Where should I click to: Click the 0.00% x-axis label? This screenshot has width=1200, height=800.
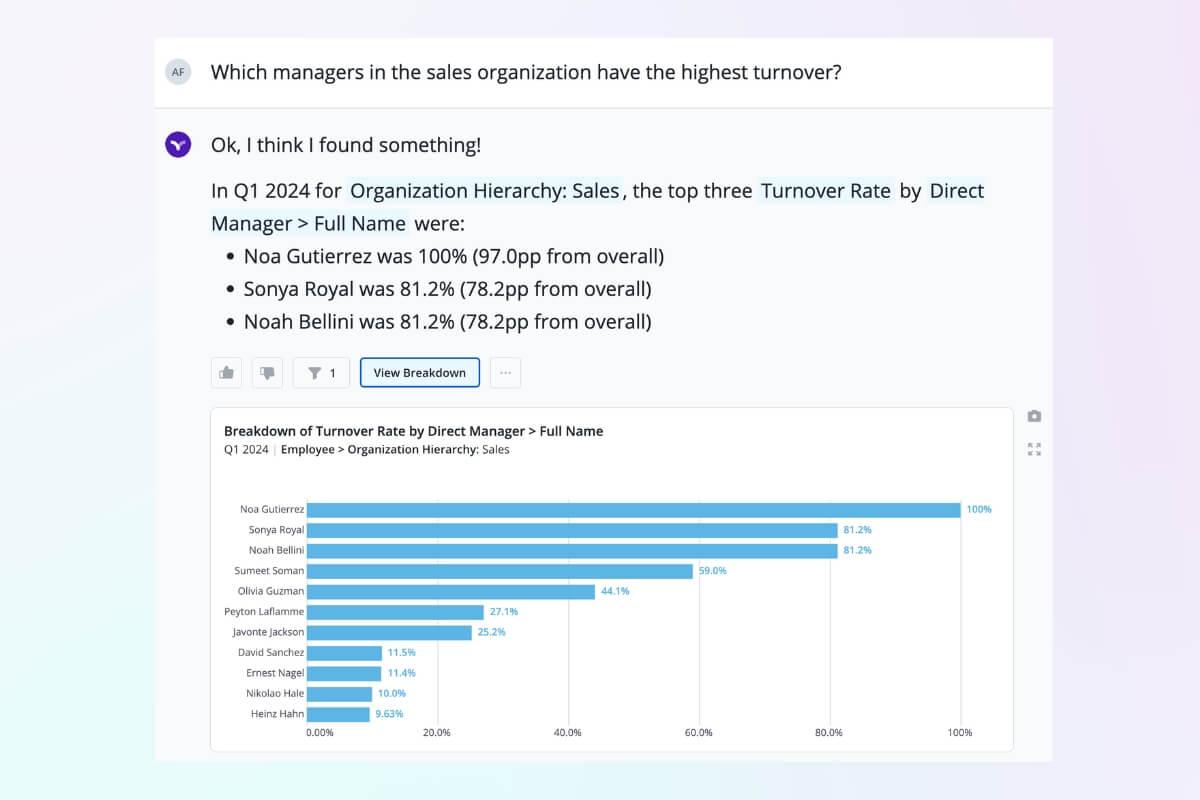319,733
